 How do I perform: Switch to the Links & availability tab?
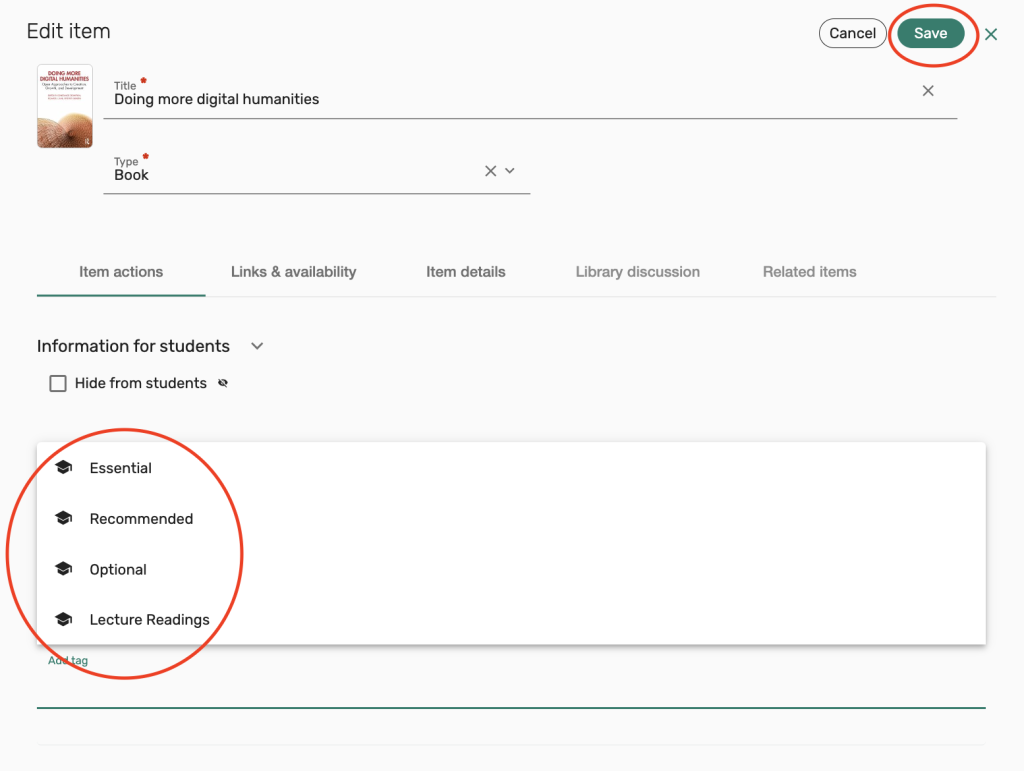click(293, 272)
